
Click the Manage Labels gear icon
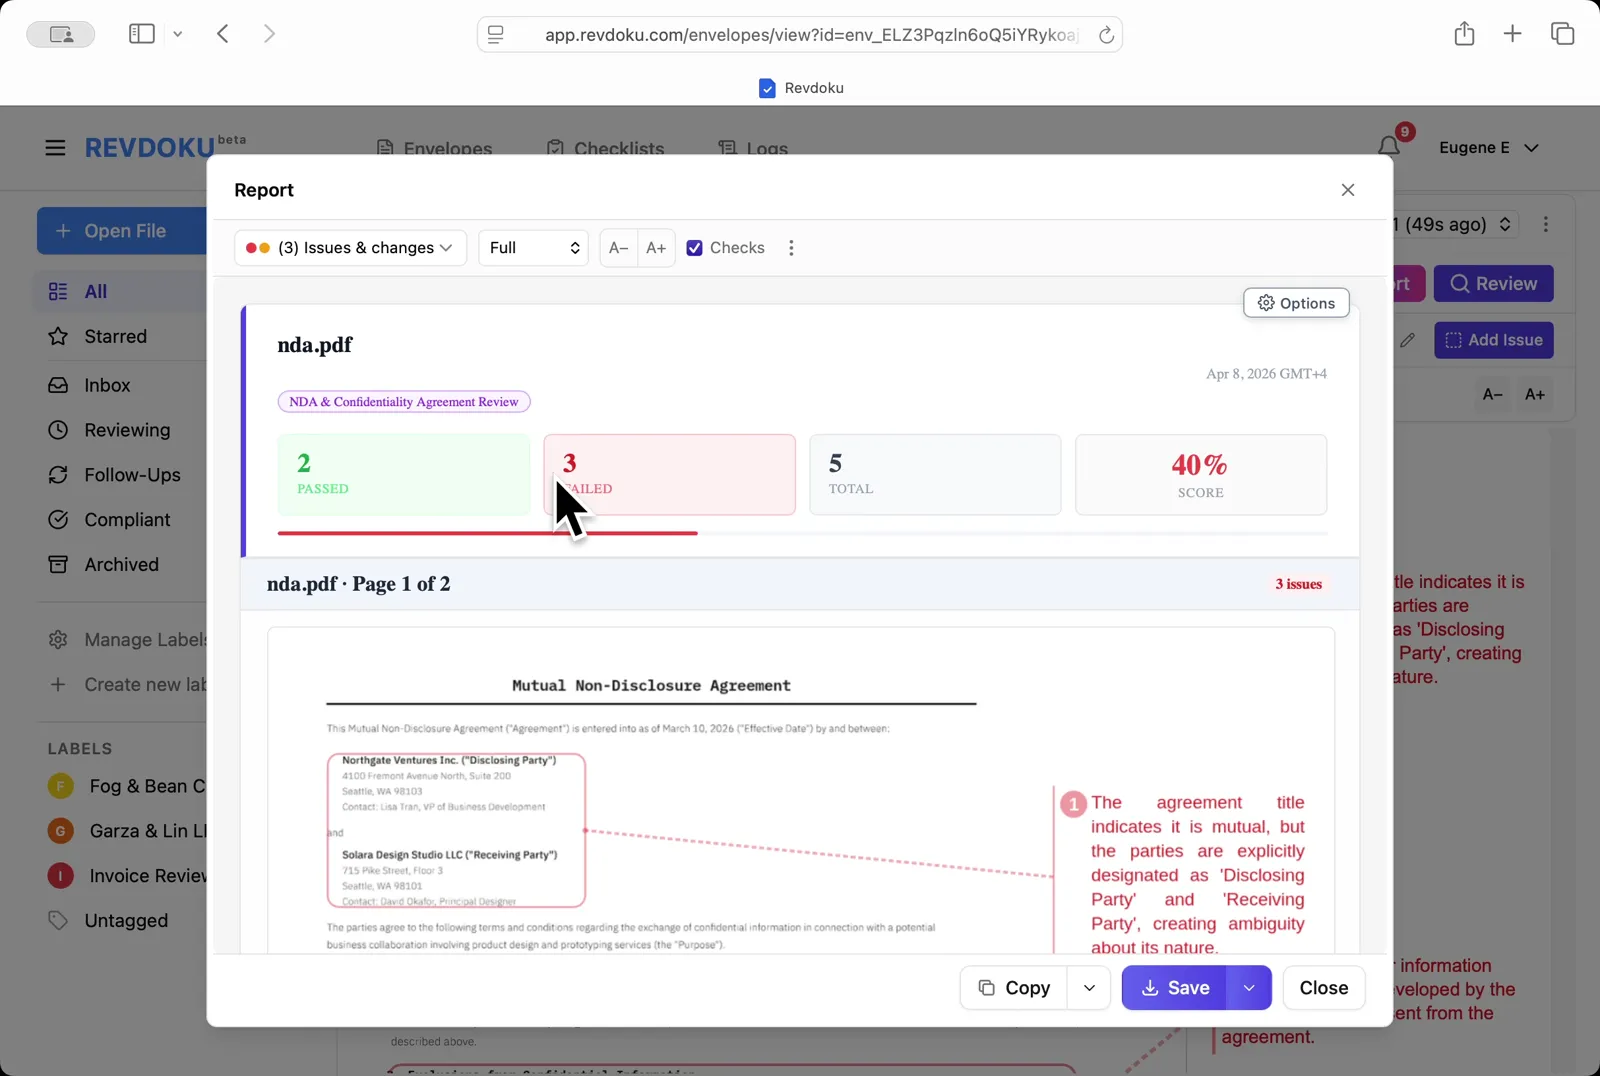pos(59,639)
